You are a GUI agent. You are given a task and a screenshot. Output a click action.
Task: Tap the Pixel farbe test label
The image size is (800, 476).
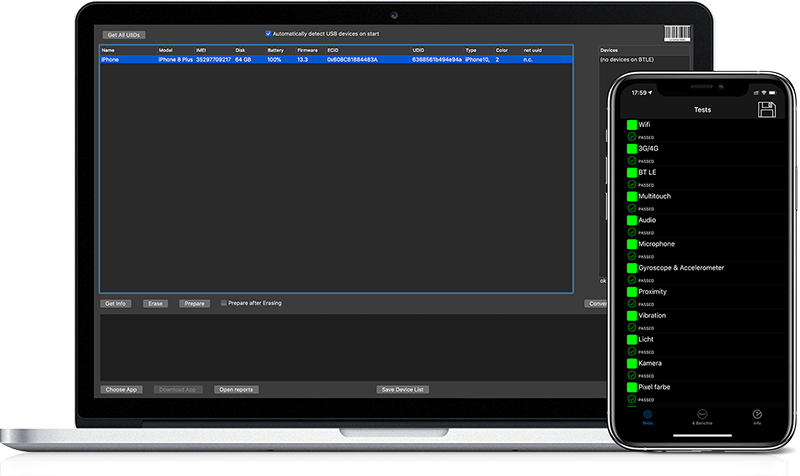tap(654, 387)
